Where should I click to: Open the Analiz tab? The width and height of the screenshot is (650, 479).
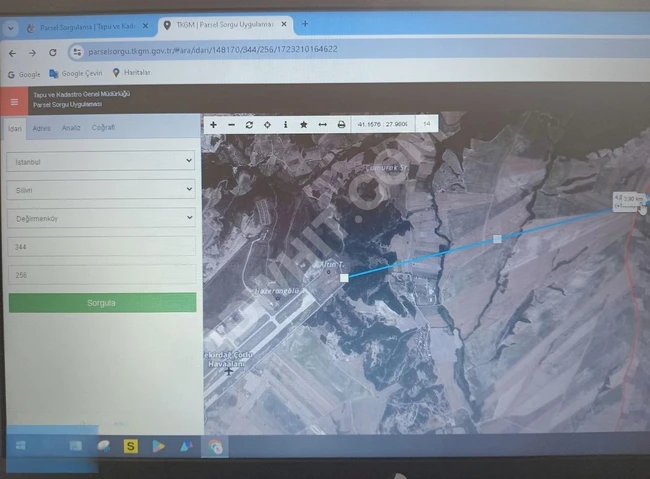click(71, 128)
